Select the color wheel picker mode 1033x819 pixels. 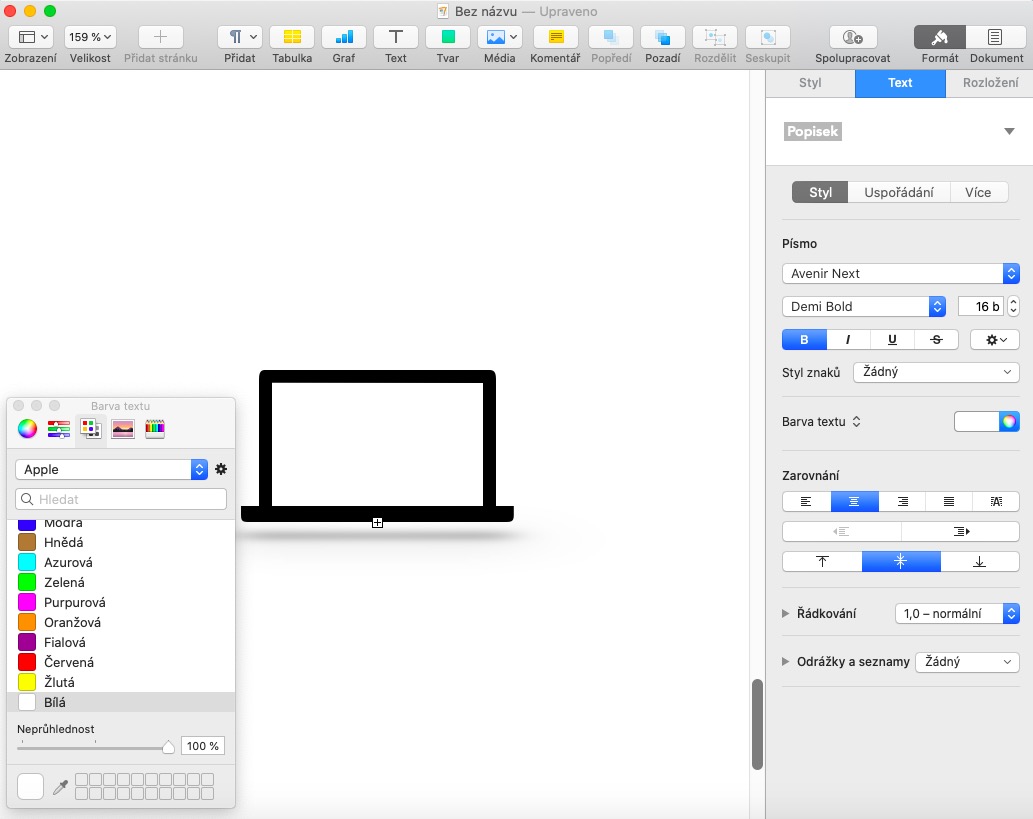(x=27, y=429)
